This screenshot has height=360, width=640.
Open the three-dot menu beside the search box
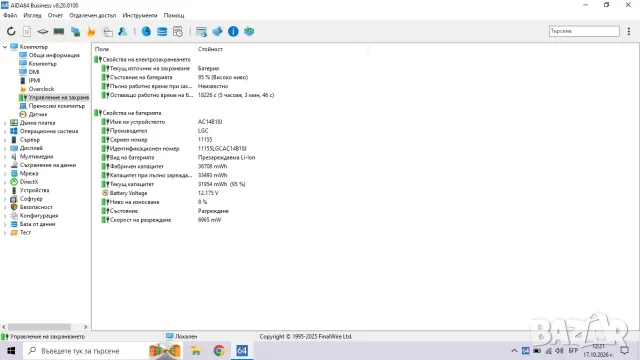point(629,31)
